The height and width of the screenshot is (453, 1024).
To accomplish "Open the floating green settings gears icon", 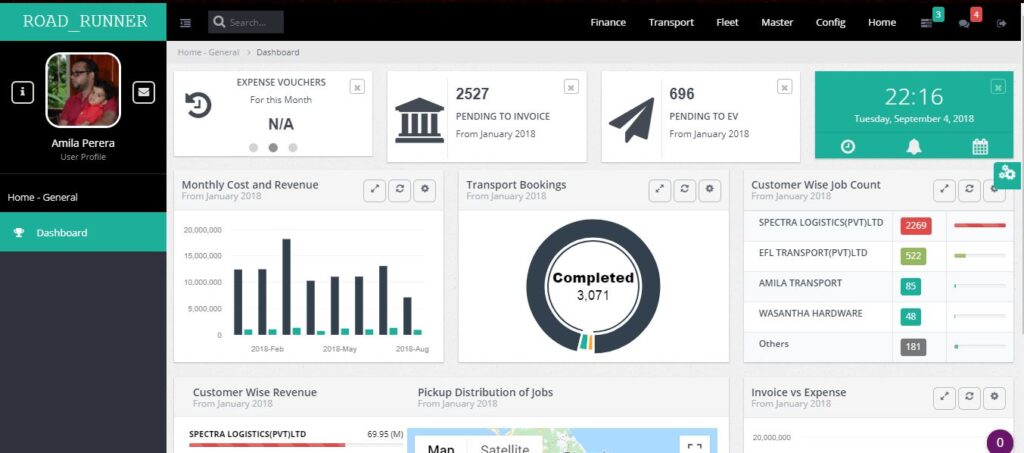I will point(1007,173).
